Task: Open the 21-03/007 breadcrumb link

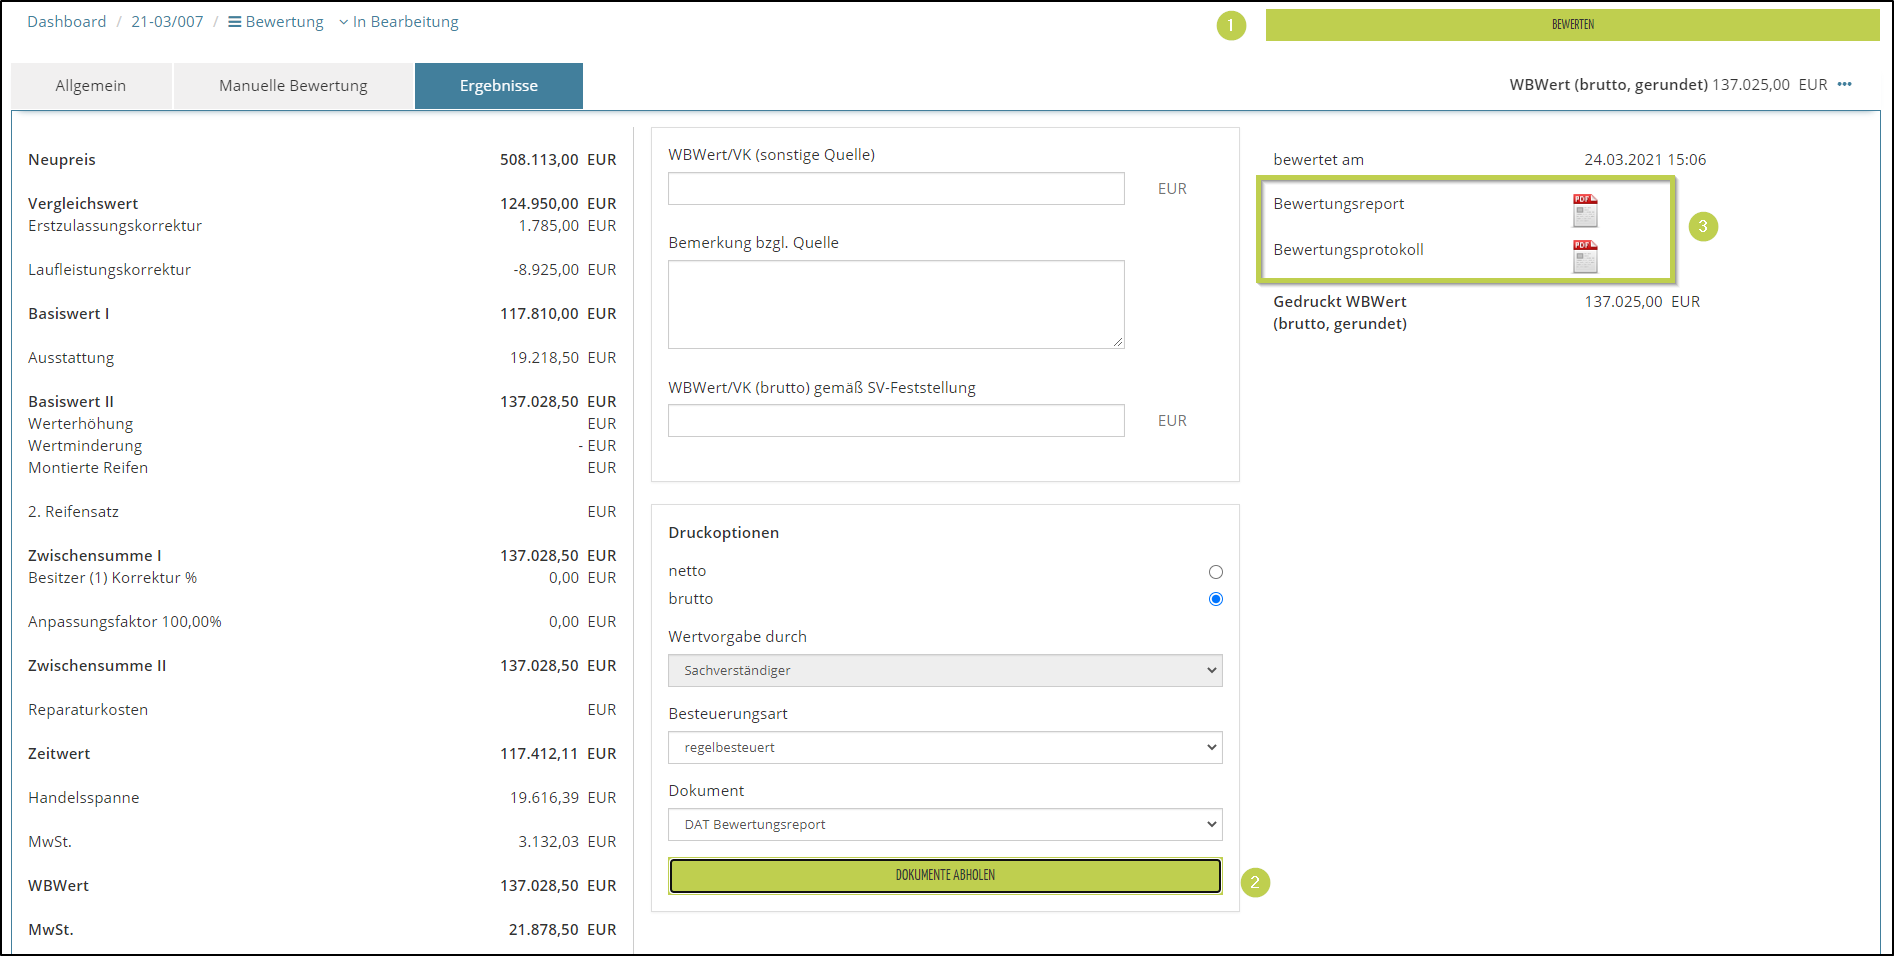Action: (167, 22)
